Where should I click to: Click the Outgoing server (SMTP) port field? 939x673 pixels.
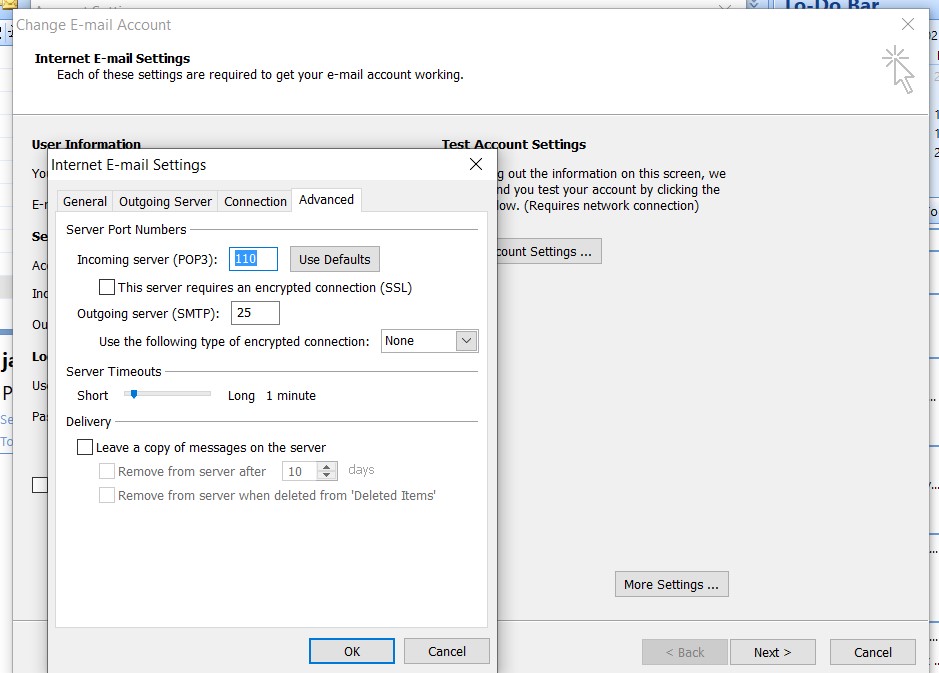click(255, 314)
